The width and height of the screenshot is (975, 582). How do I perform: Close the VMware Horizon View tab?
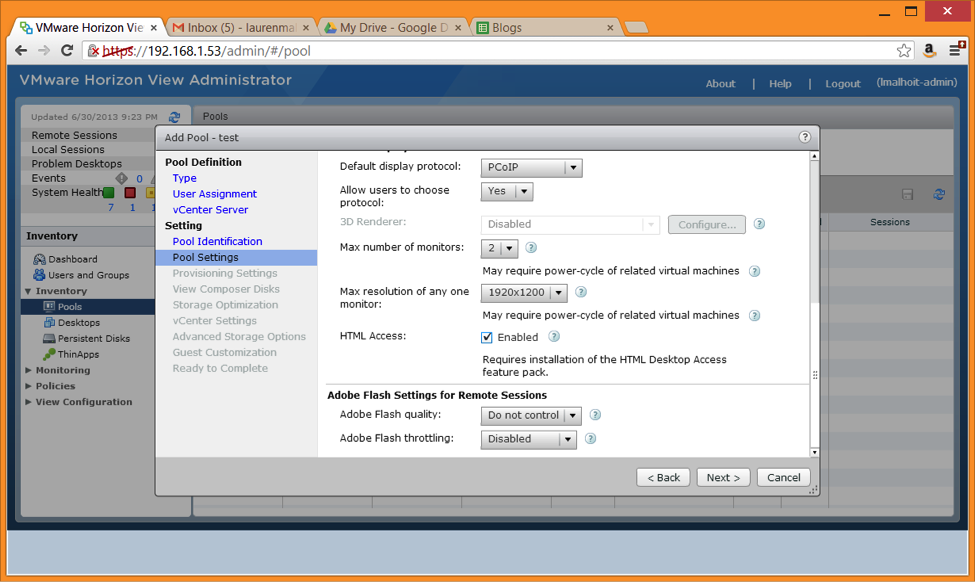click(x=154, y=28)
